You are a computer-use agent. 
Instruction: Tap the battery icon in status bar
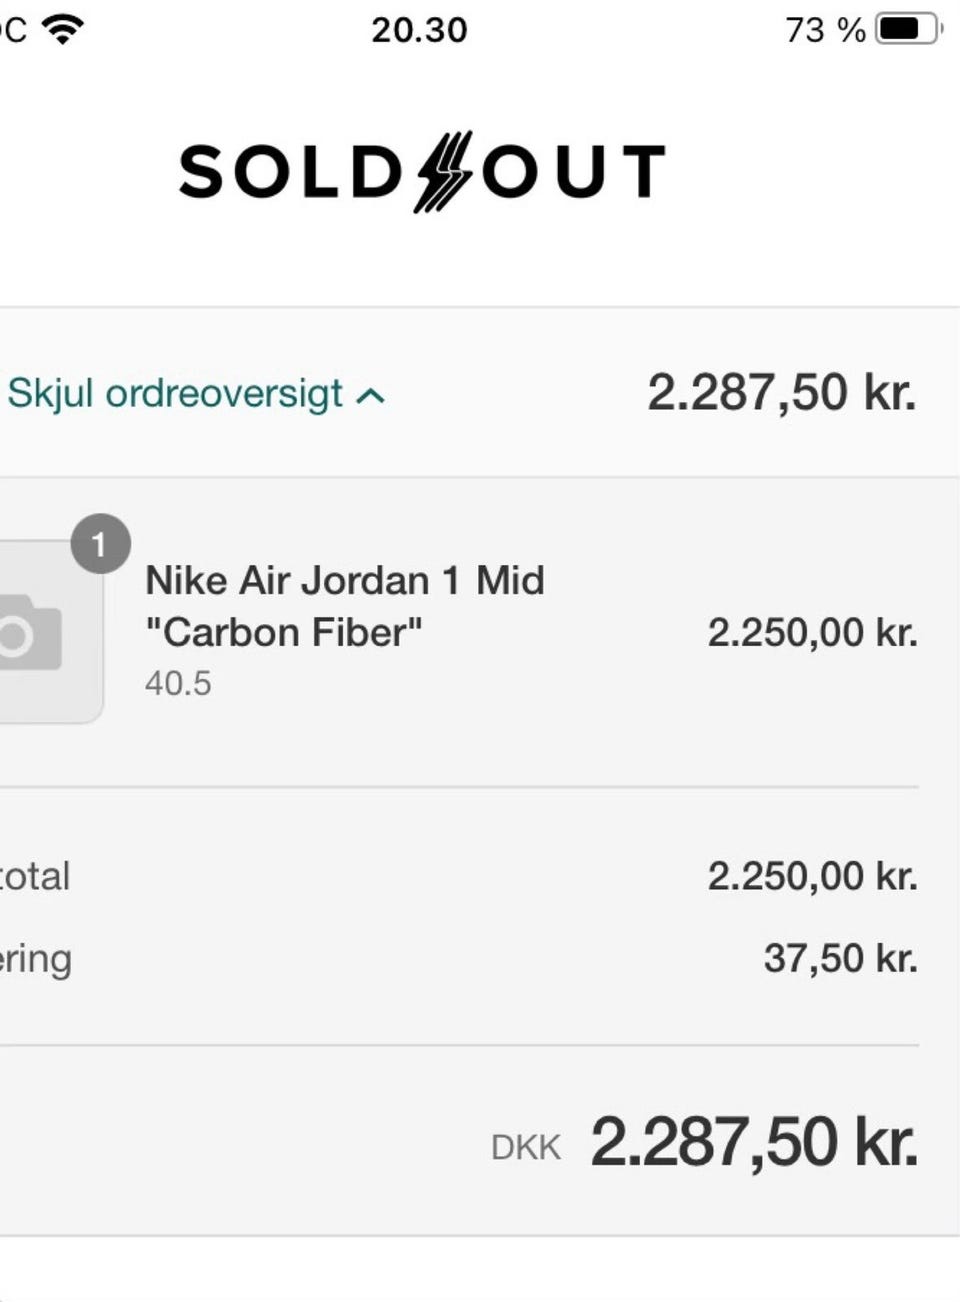point(908,29)
